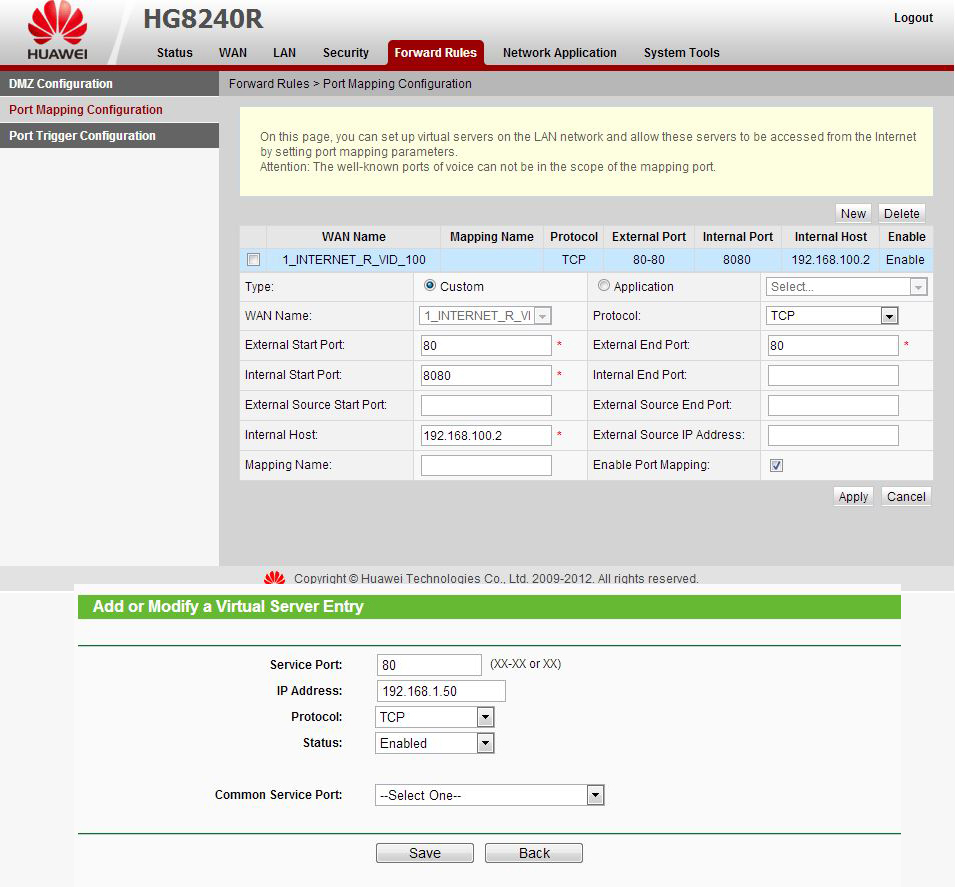The image size is (955, 887).
Task: Click the Internal Start Port field
Action: pyautogui.click(x=486, y=376)
